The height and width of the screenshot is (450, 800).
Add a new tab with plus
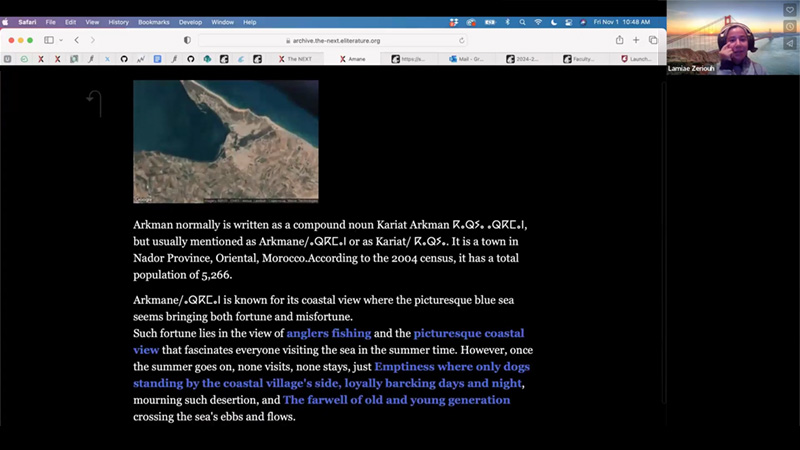pos(636,40)
